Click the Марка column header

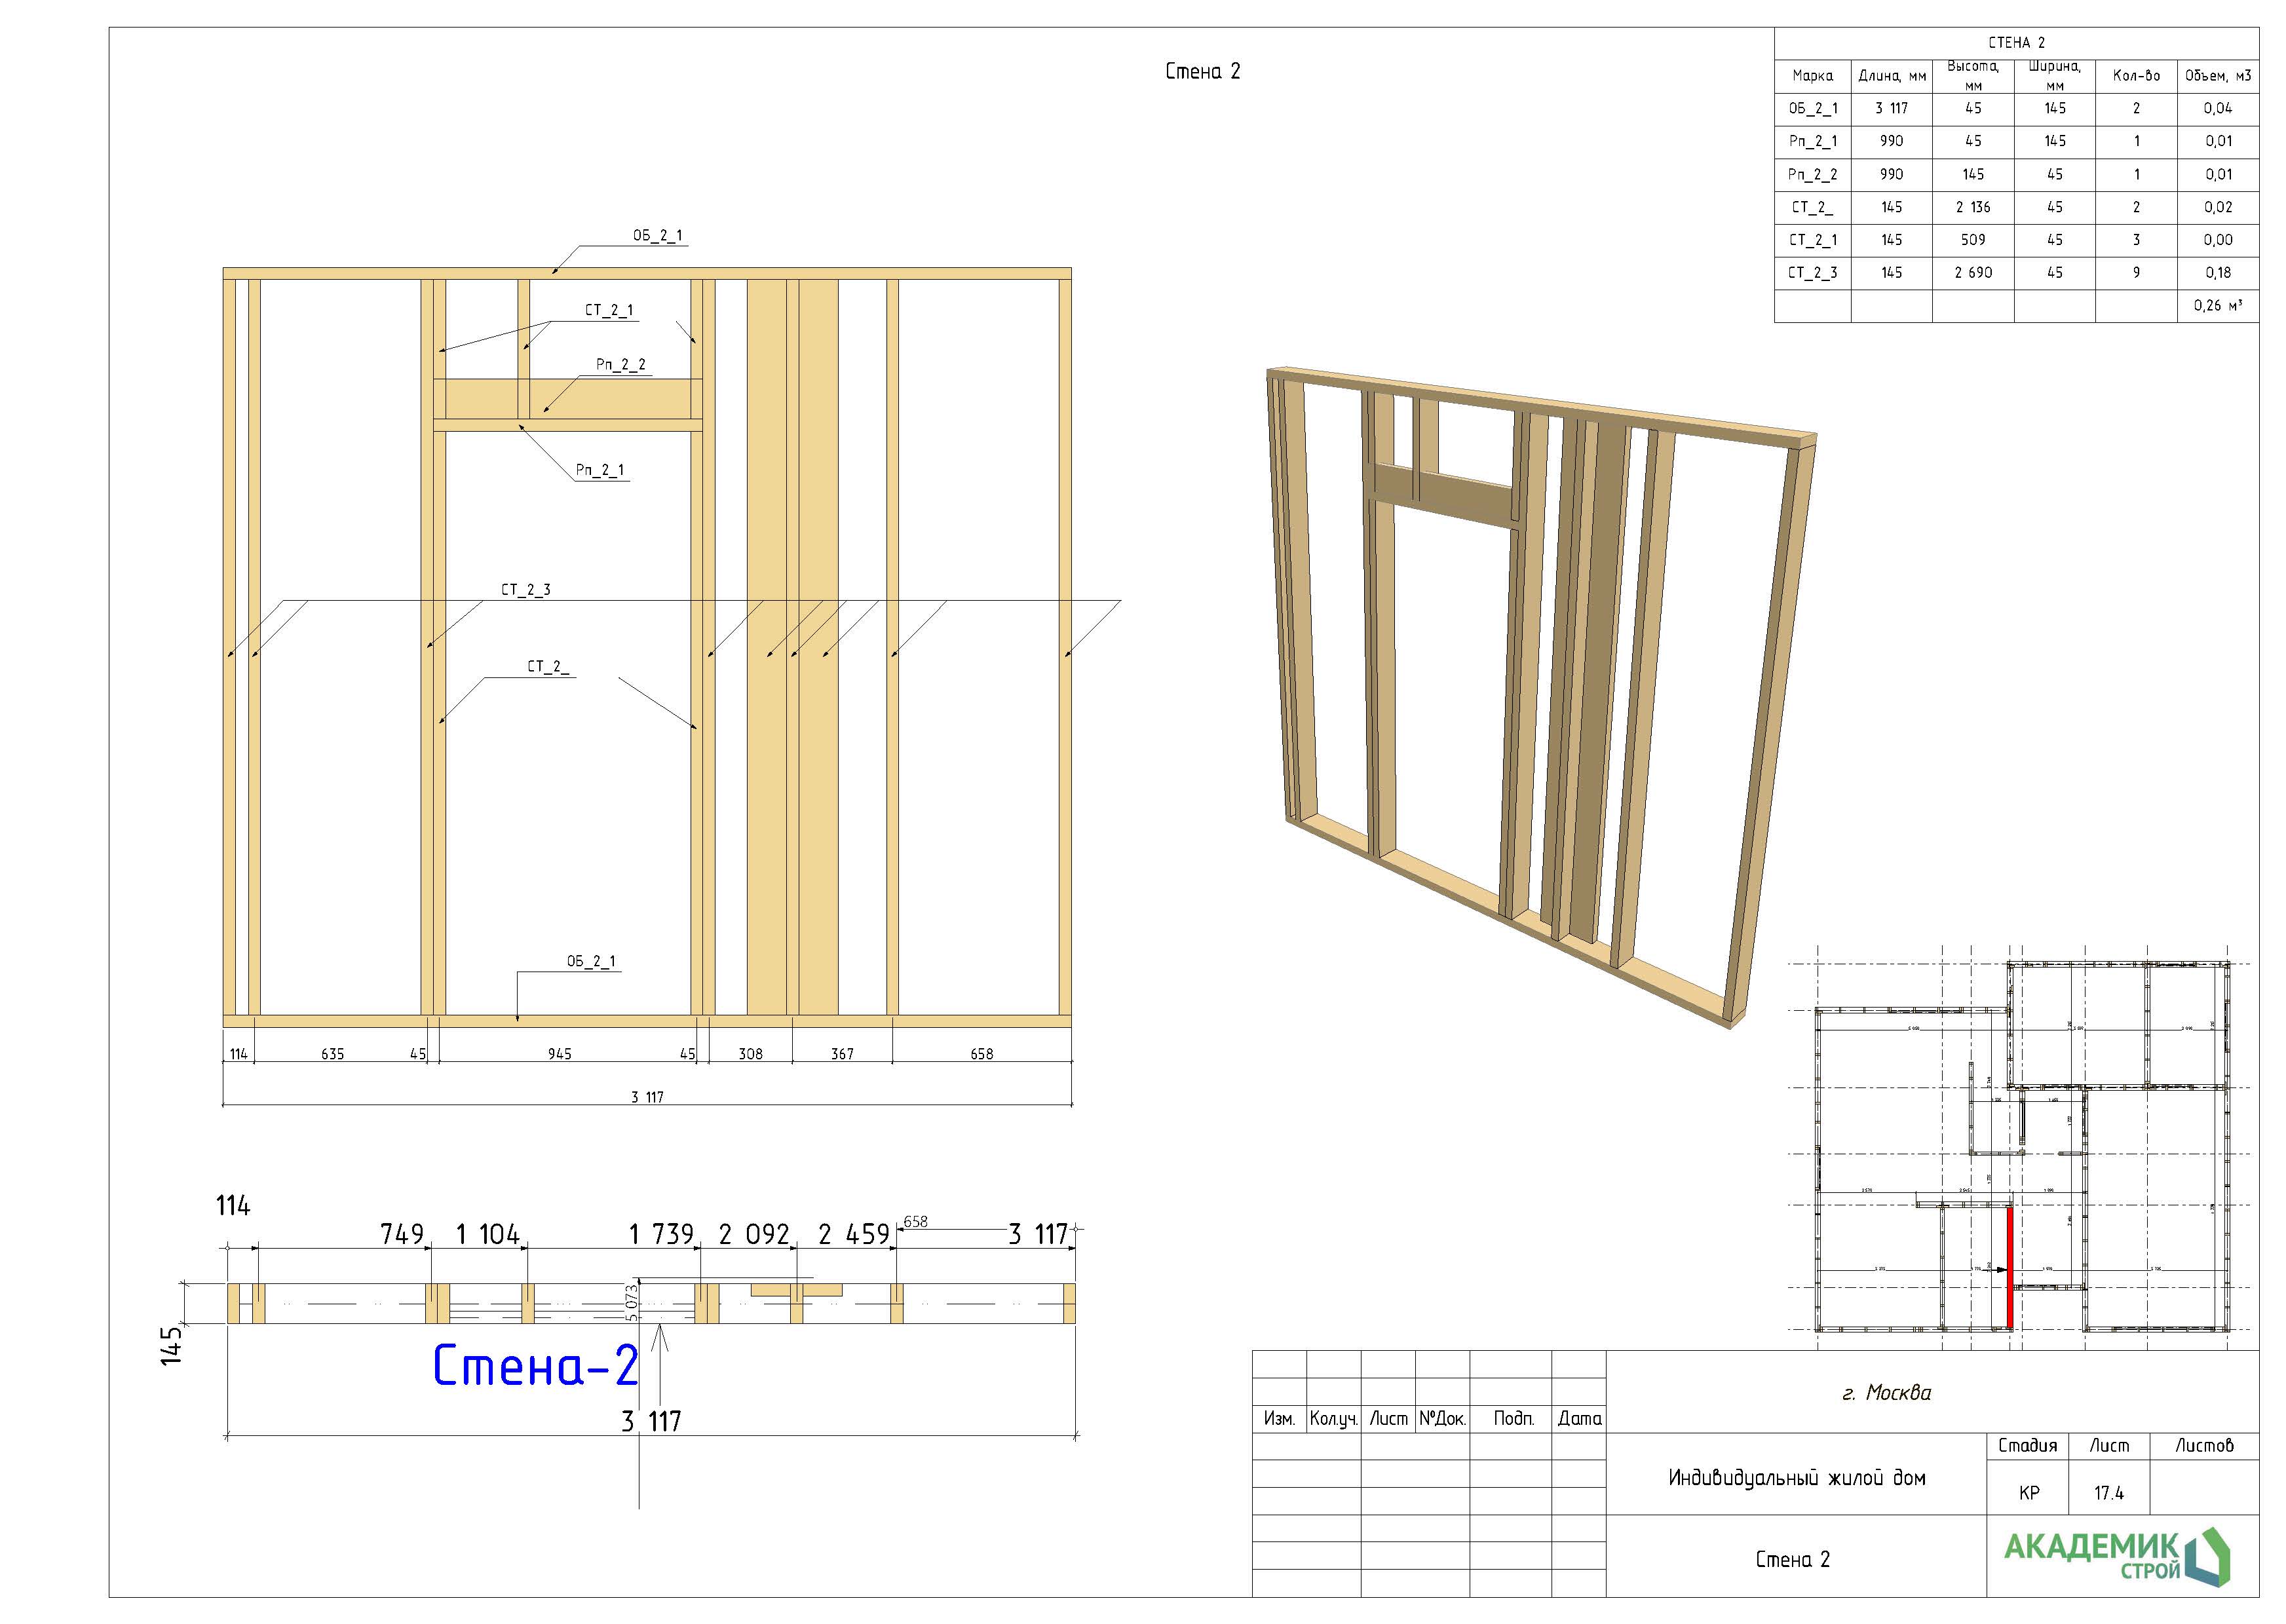[1812, 76]
